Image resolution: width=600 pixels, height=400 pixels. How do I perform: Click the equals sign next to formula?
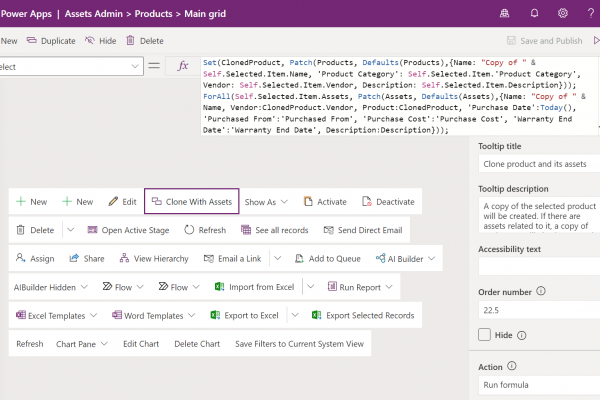point(154,66)
